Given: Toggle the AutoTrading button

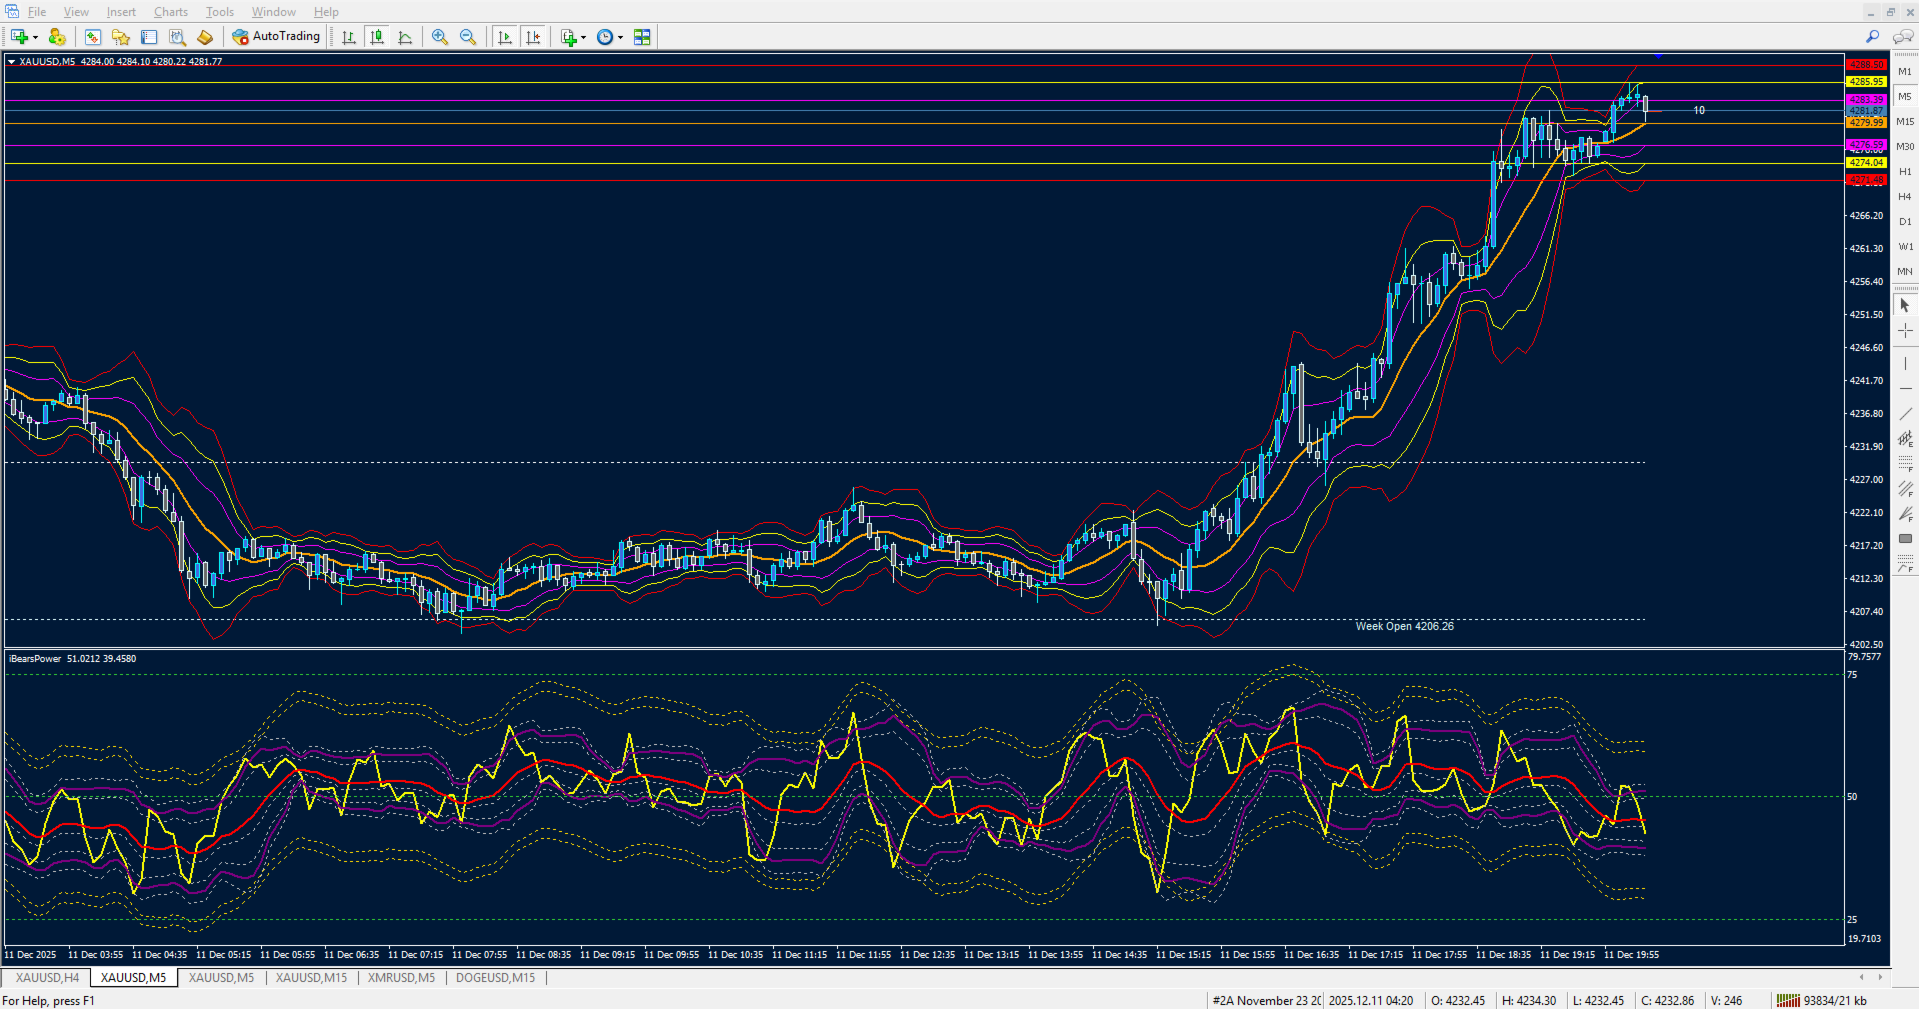Looking at the screenshot, I should tap(276, 37).
